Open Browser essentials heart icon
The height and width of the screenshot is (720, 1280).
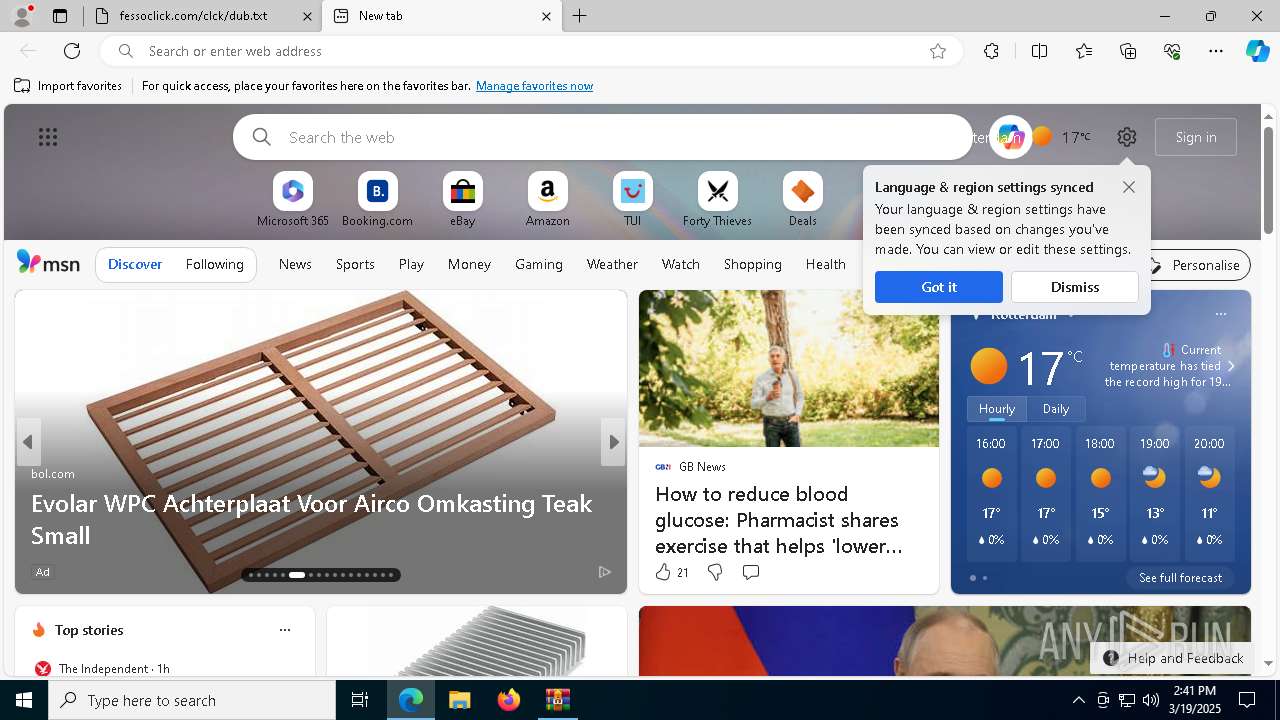[1172, 51]
